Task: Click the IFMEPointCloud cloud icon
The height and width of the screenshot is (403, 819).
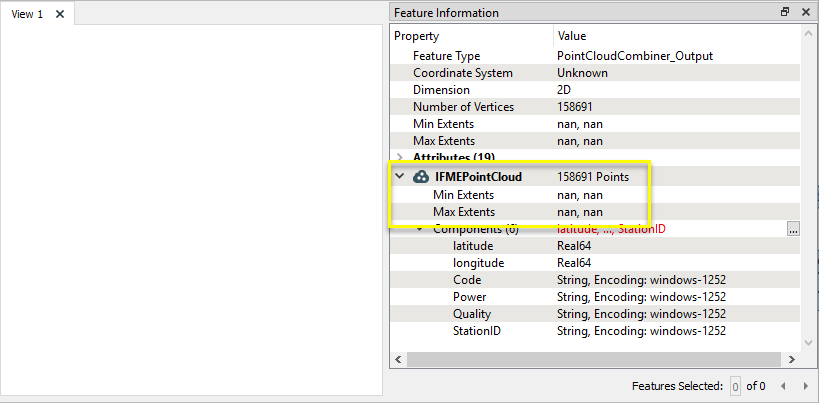Action: point(420,177)
